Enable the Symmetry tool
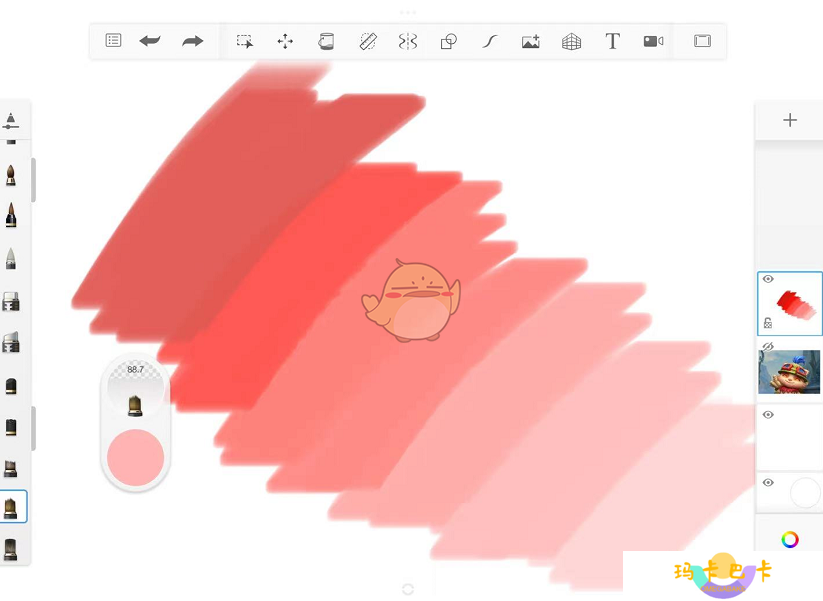The width and height of the screenshot is (823, 601). click(408, 41)
